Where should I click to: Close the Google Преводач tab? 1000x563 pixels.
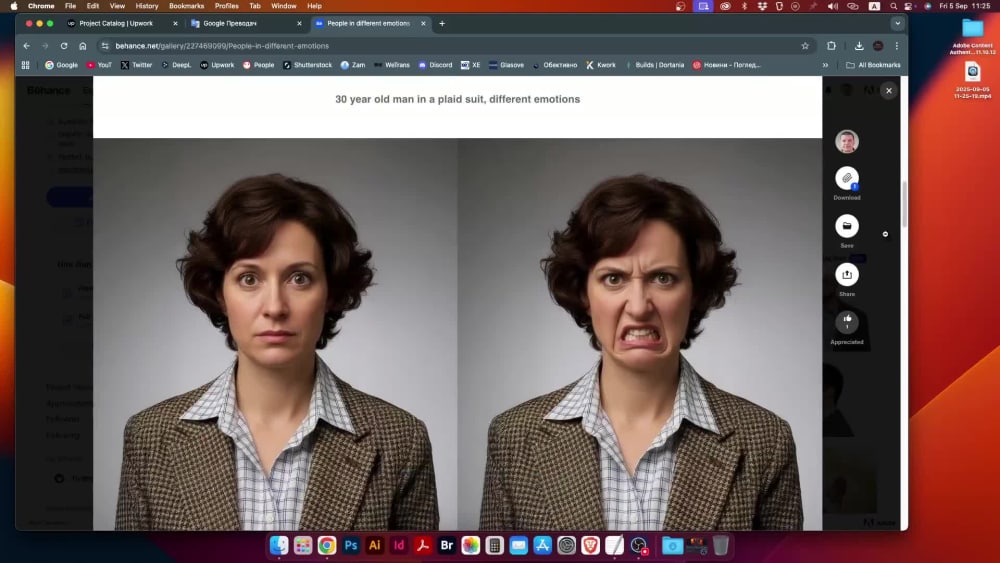[299, 24]
